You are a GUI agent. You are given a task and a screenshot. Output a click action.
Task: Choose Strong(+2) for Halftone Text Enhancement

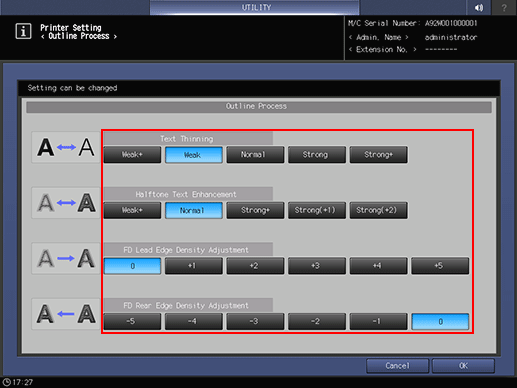tap(378, 210)
